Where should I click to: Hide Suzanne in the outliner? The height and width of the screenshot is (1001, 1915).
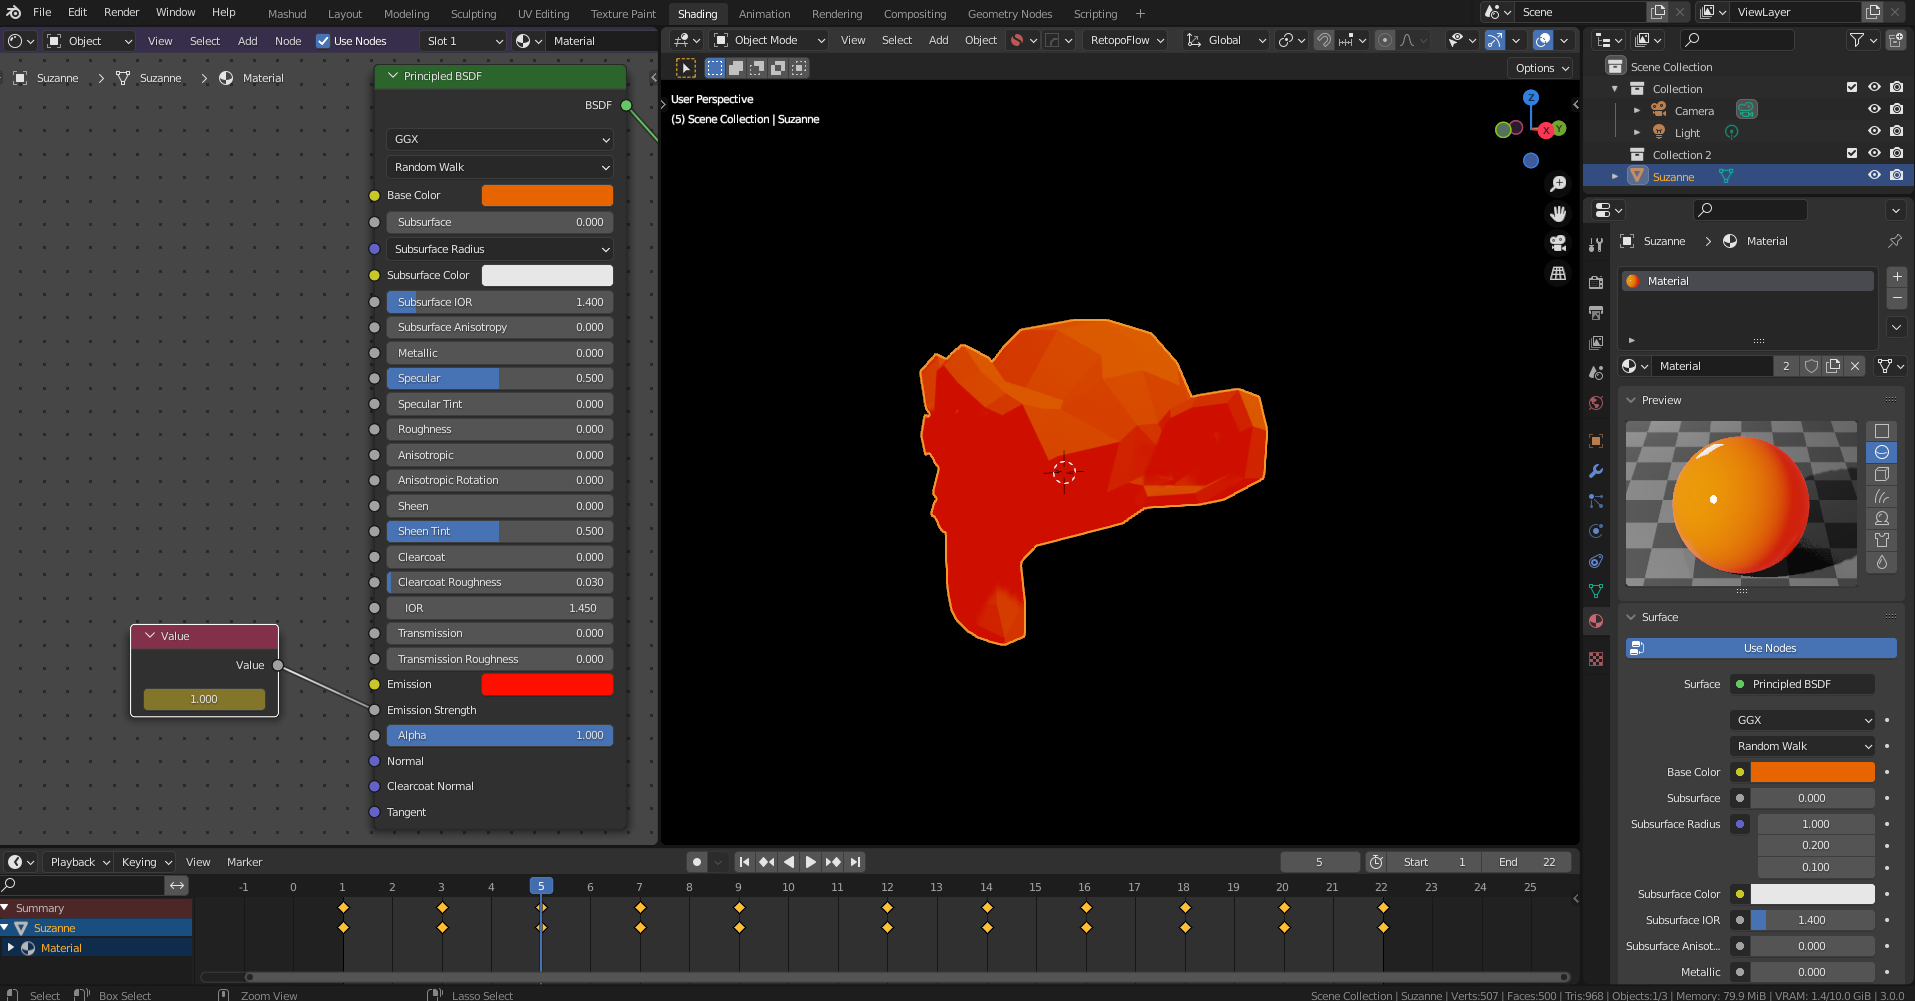click(x=1874, y=176)
